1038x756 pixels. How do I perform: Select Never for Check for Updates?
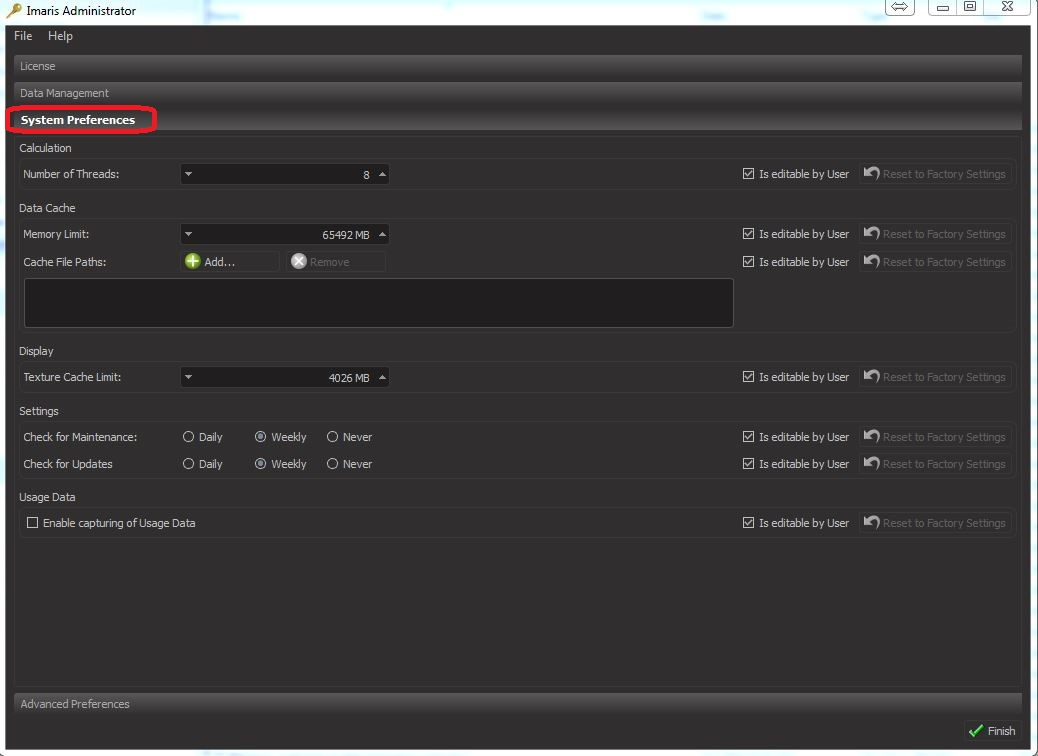coord(332,464)
